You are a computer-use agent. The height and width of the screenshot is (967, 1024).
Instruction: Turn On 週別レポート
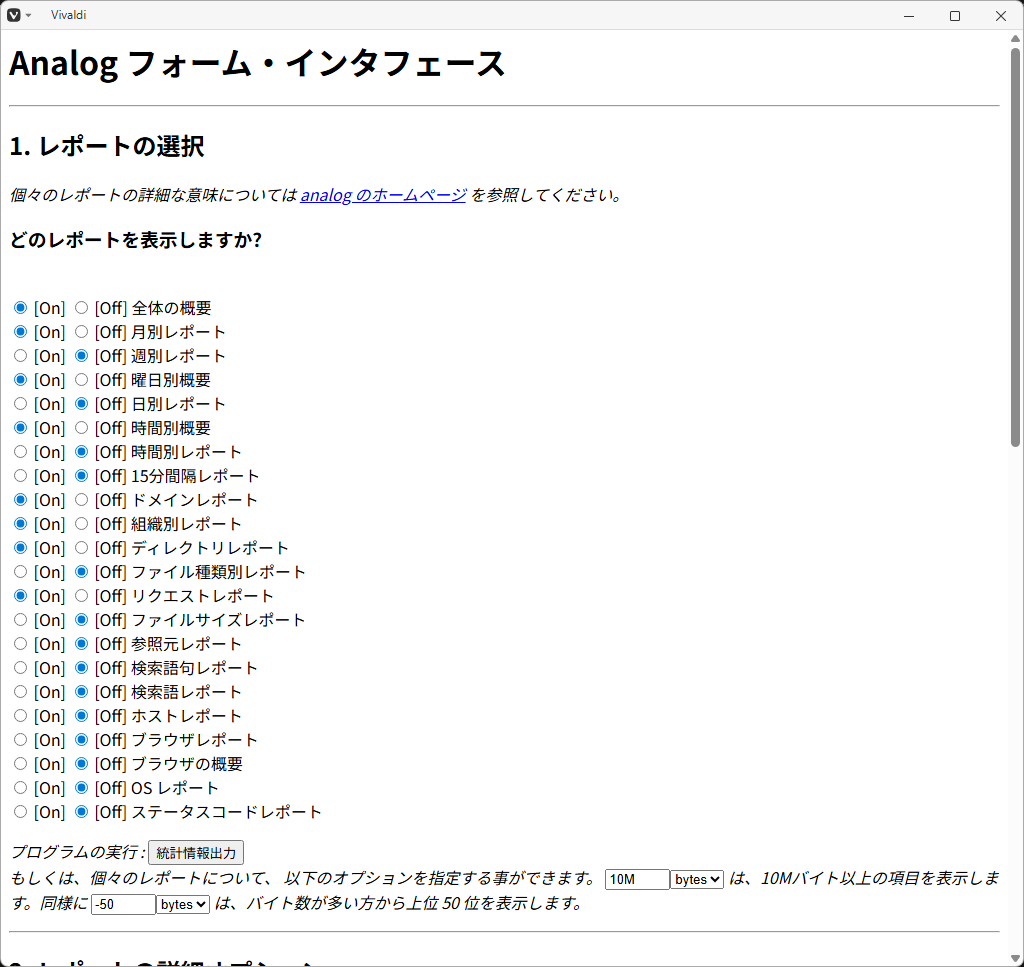(x=20, y=356)
